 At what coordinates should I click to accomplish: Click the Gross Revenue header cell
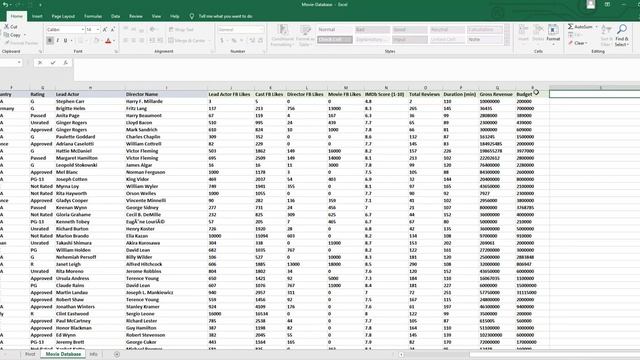click(x=497, y=94)
